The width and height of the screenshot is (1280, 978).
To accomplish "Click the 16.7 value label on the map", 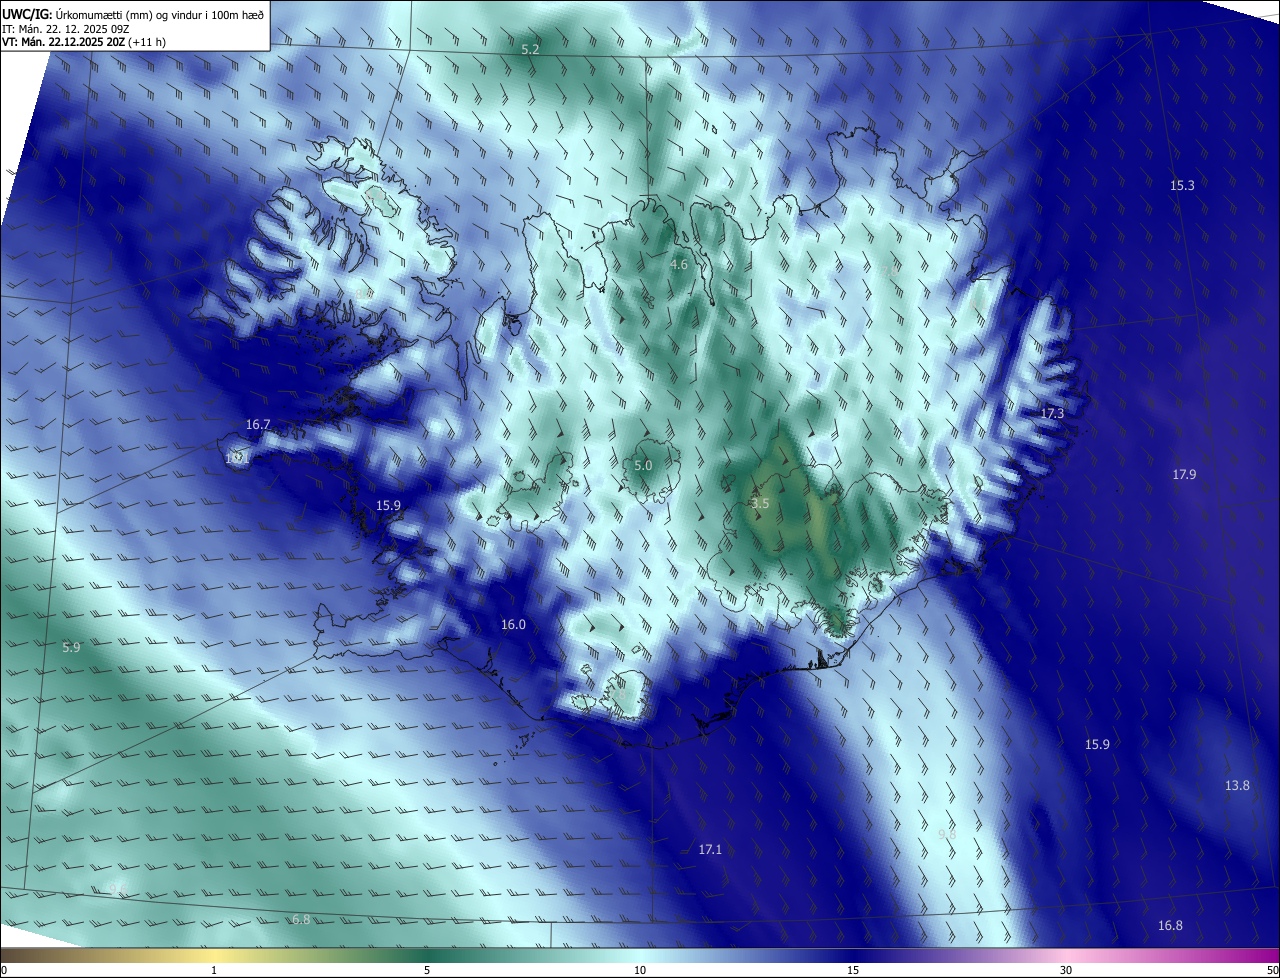I will (258, 424).
